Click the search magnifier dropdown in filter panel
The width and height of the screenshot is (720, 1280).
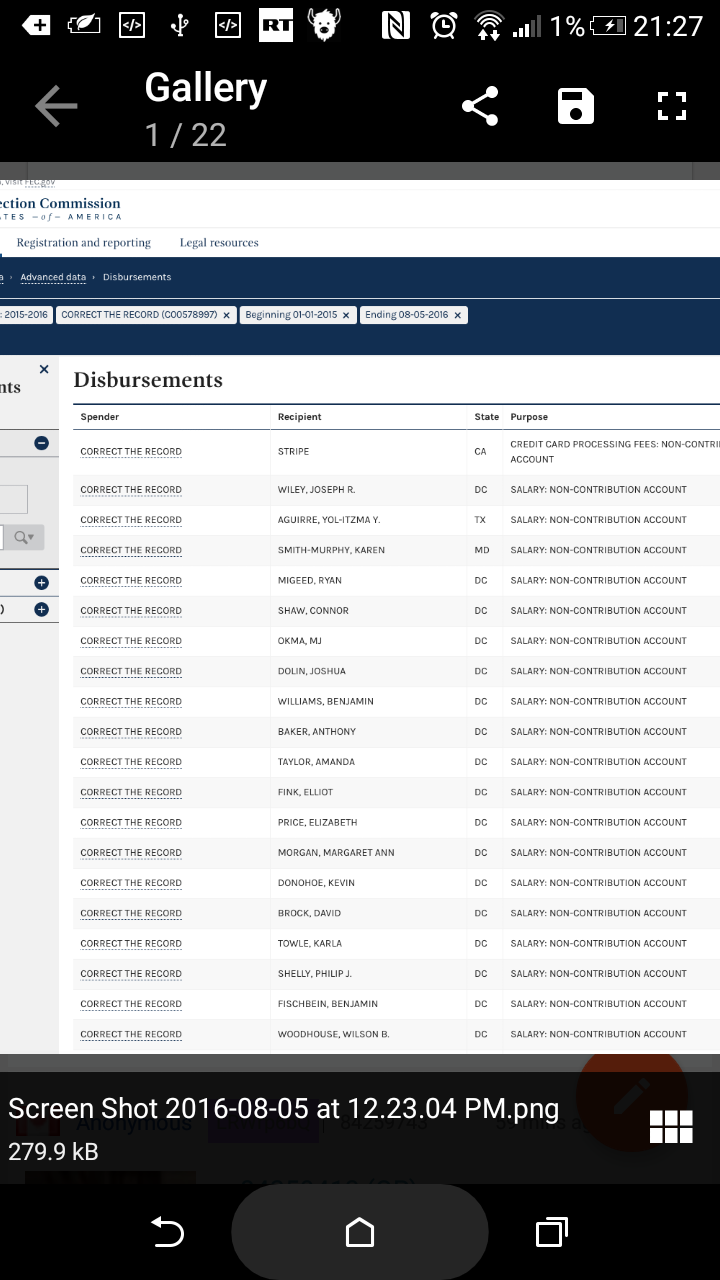click(x=24, y=538)
